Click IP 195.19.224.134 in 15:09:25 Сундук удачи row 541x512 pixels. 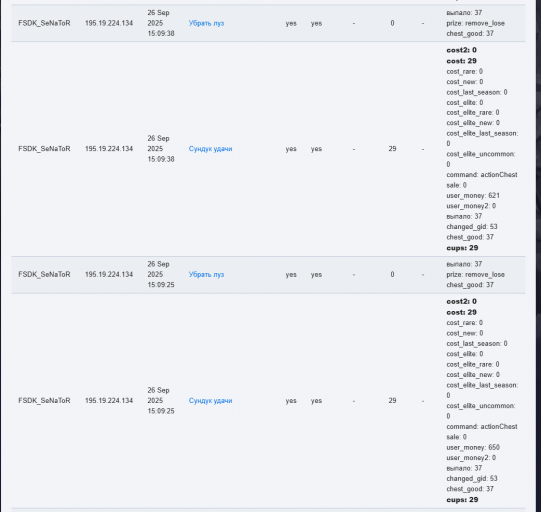(x=109, y=401)
